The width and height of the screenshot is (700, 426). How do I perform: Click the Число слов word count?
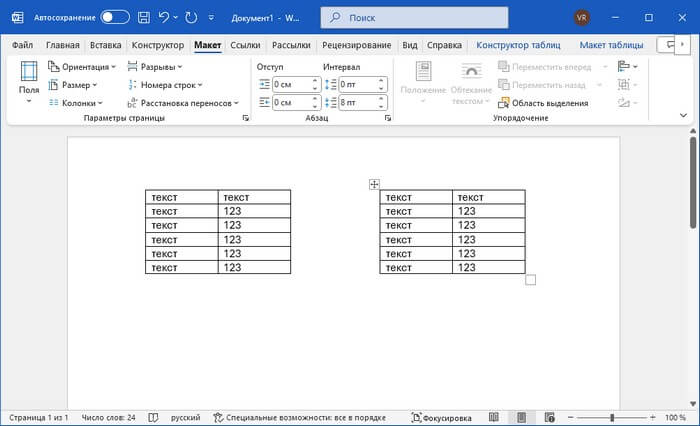click(107, 417)
